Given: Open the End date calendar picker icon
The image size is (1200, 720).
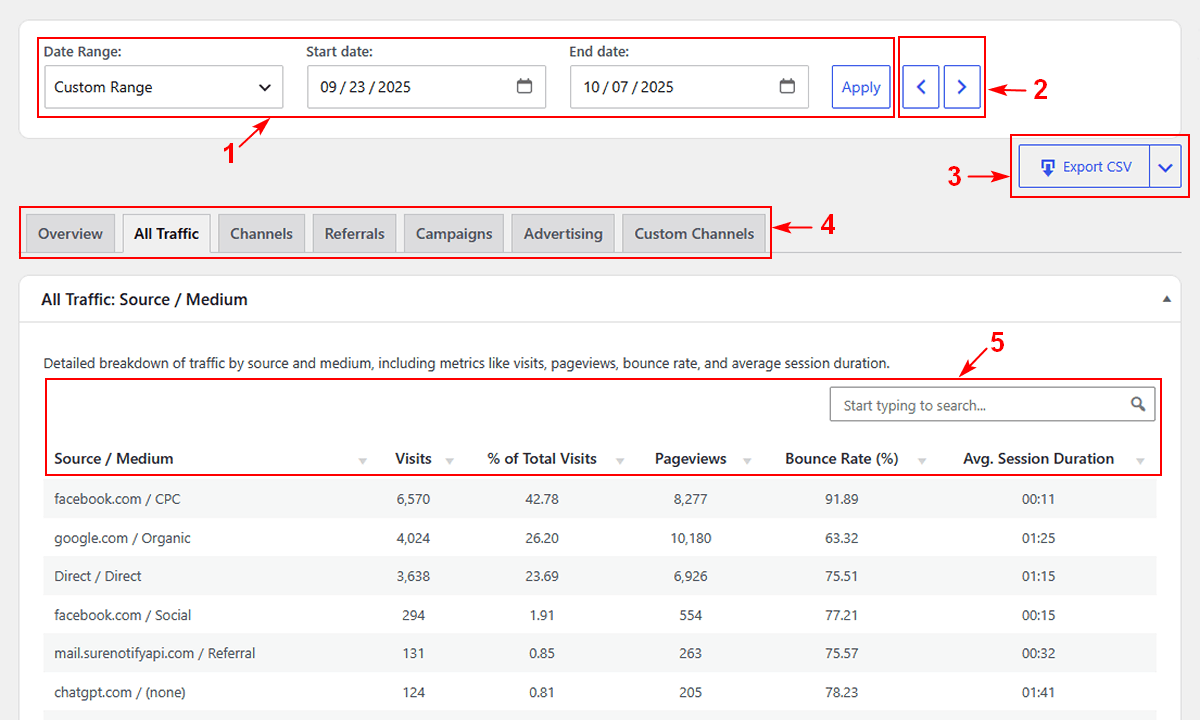Looking at the screenshot, I should coord(787,86).
